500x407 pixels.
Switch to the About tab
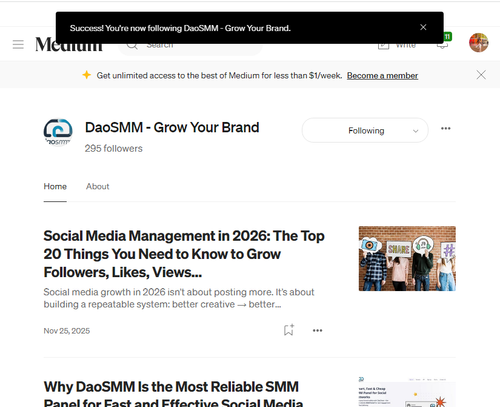tap(97, 186)
